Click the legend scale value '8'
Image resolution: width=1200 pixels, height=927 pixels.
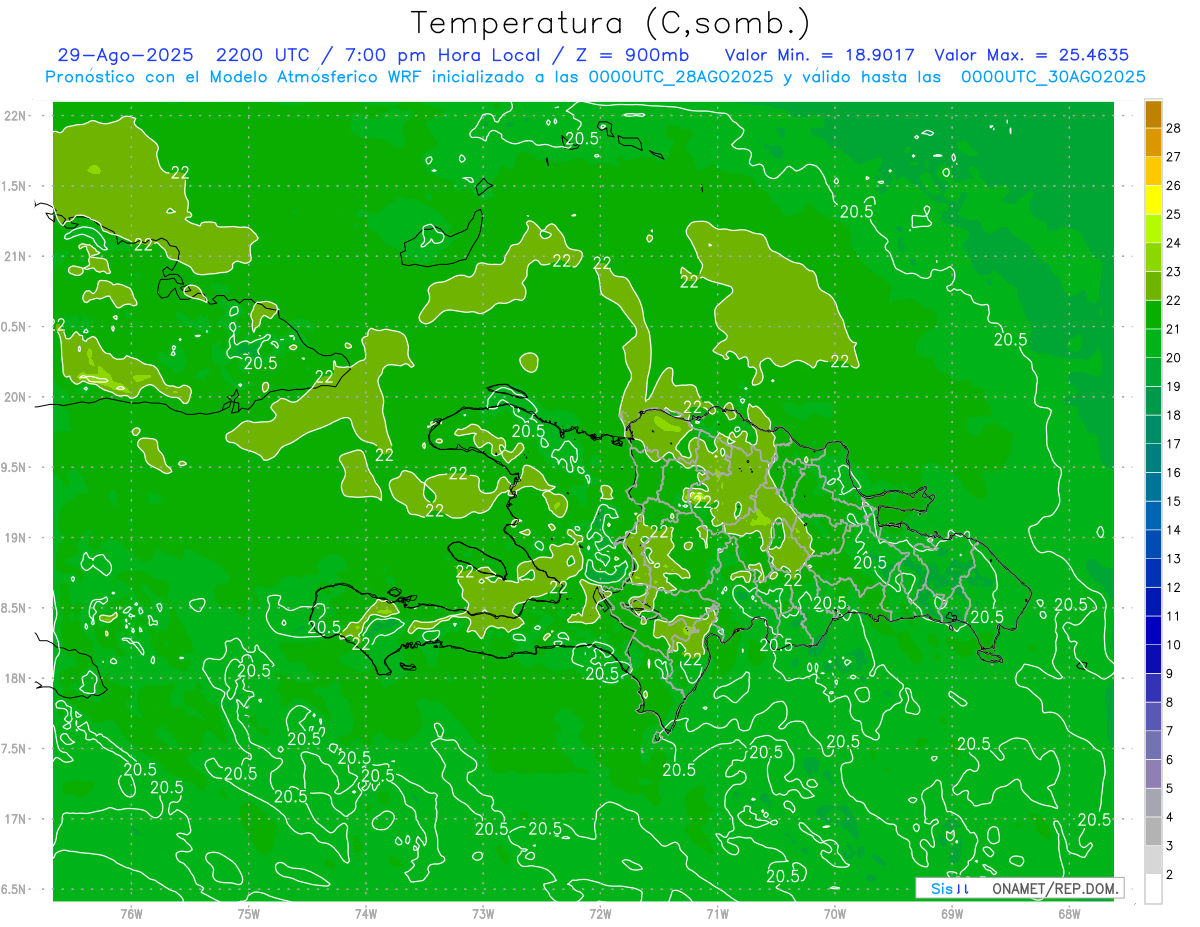point(1170,702)
